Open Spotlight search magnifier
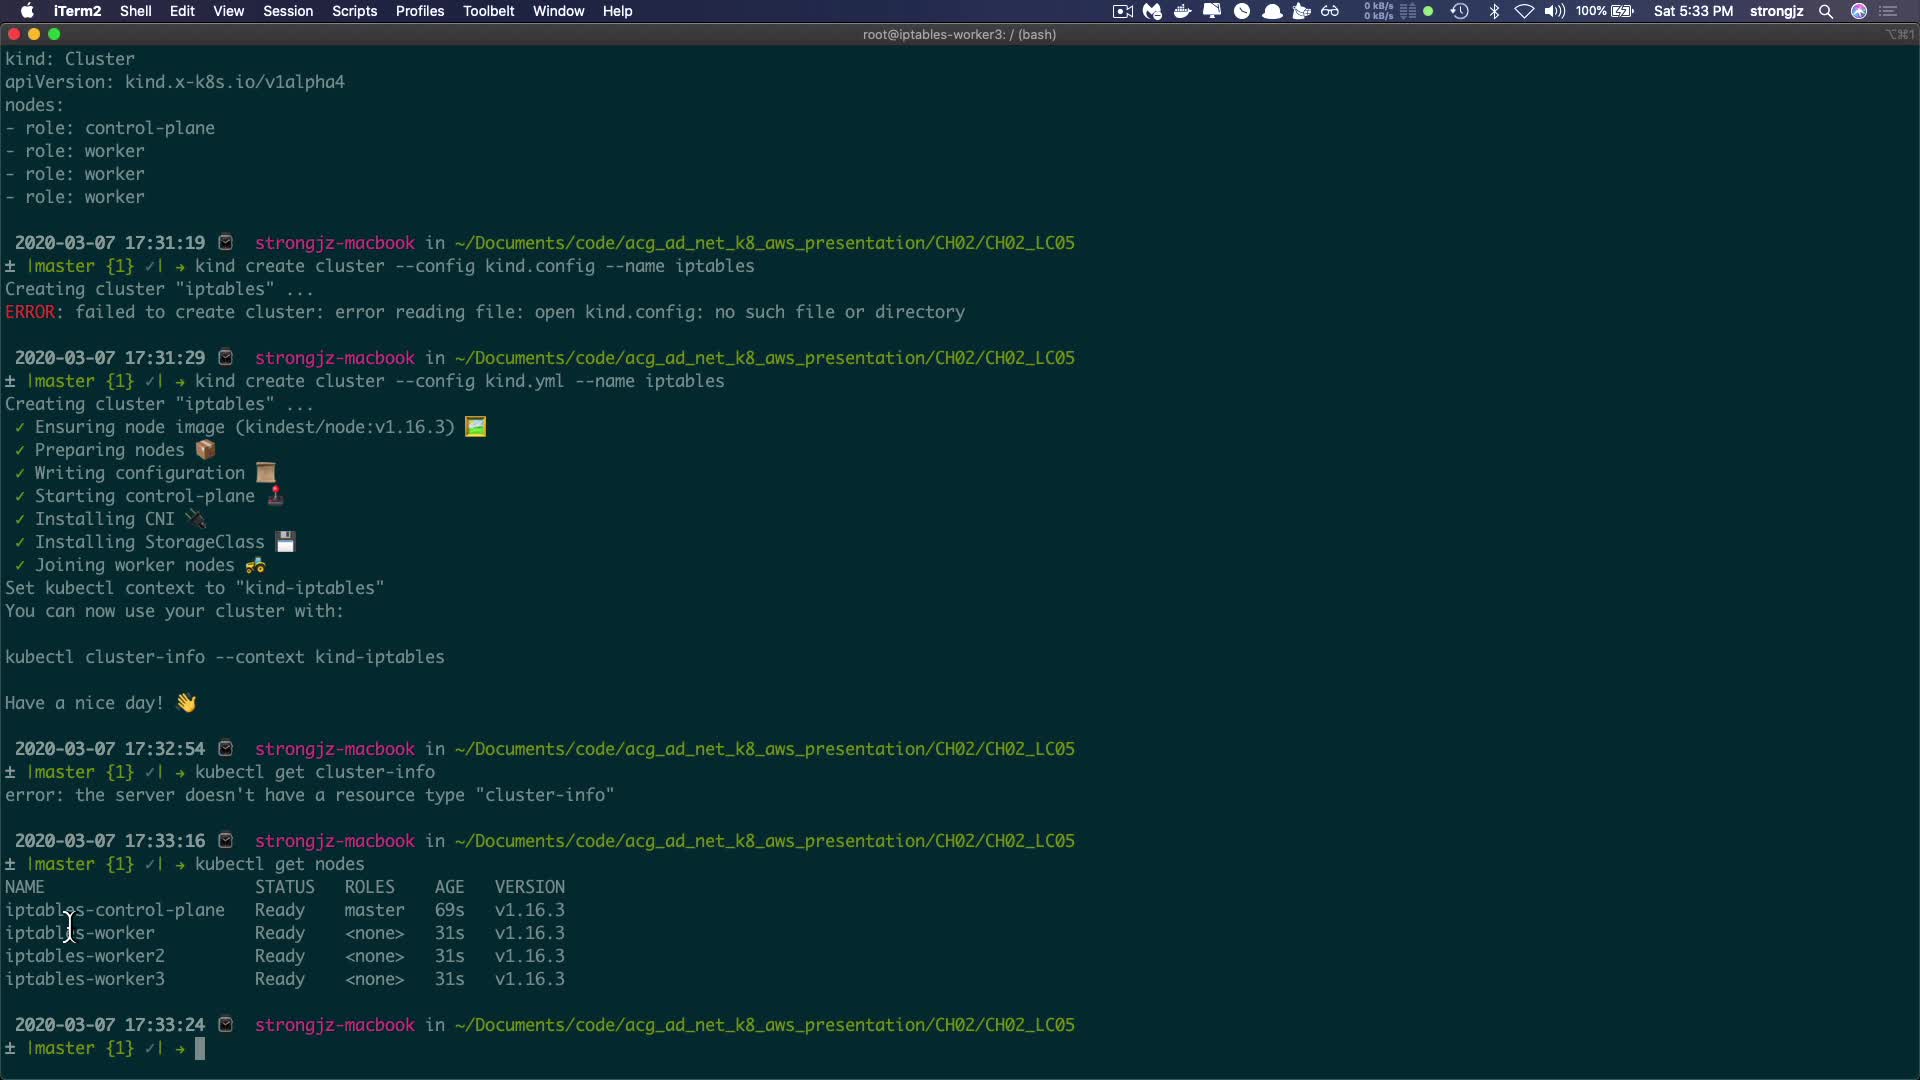 point(1826,11)
